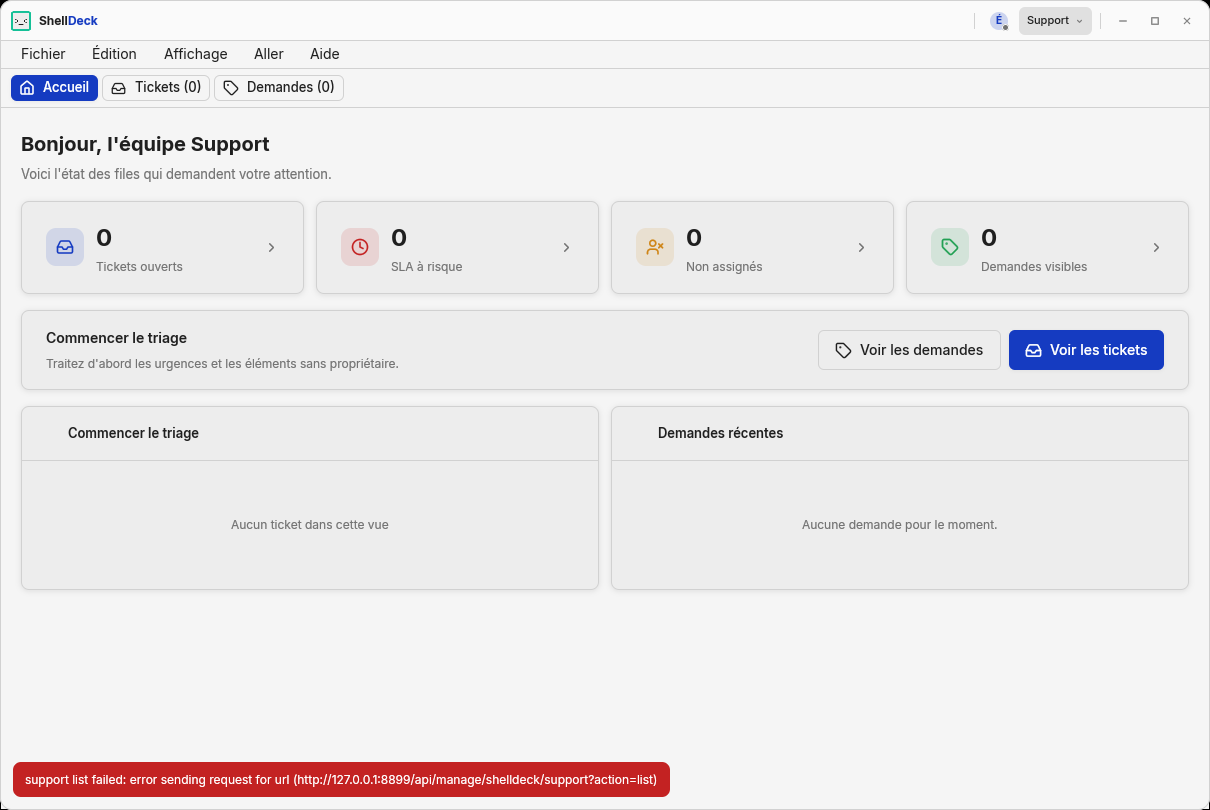This screenshot has width=1210, height=810.
Task: Open the Aller menu
Action: [269, 54]
